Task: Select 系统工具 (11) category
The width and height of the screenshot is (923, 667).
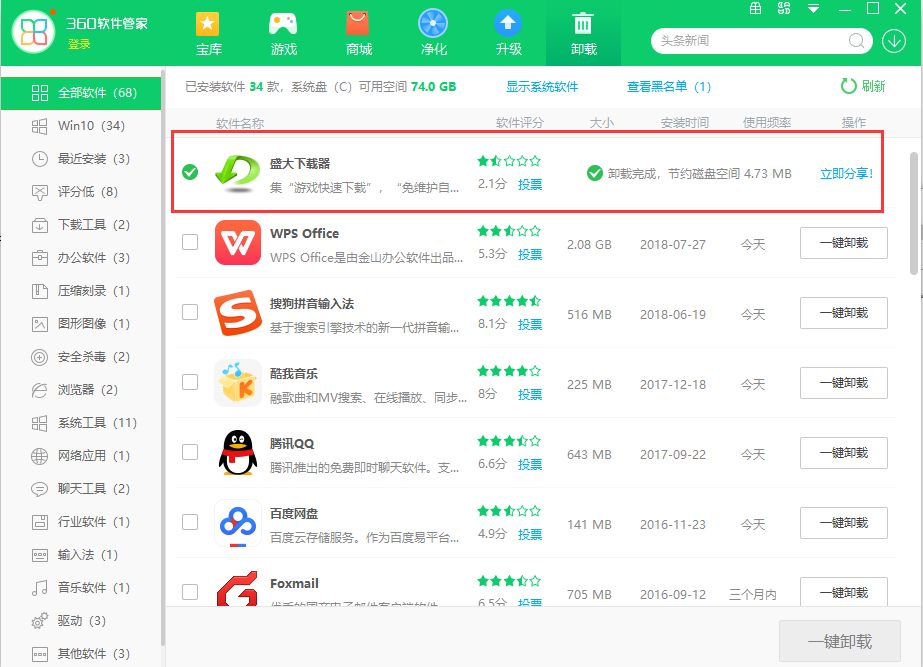Action: point(81,423)
